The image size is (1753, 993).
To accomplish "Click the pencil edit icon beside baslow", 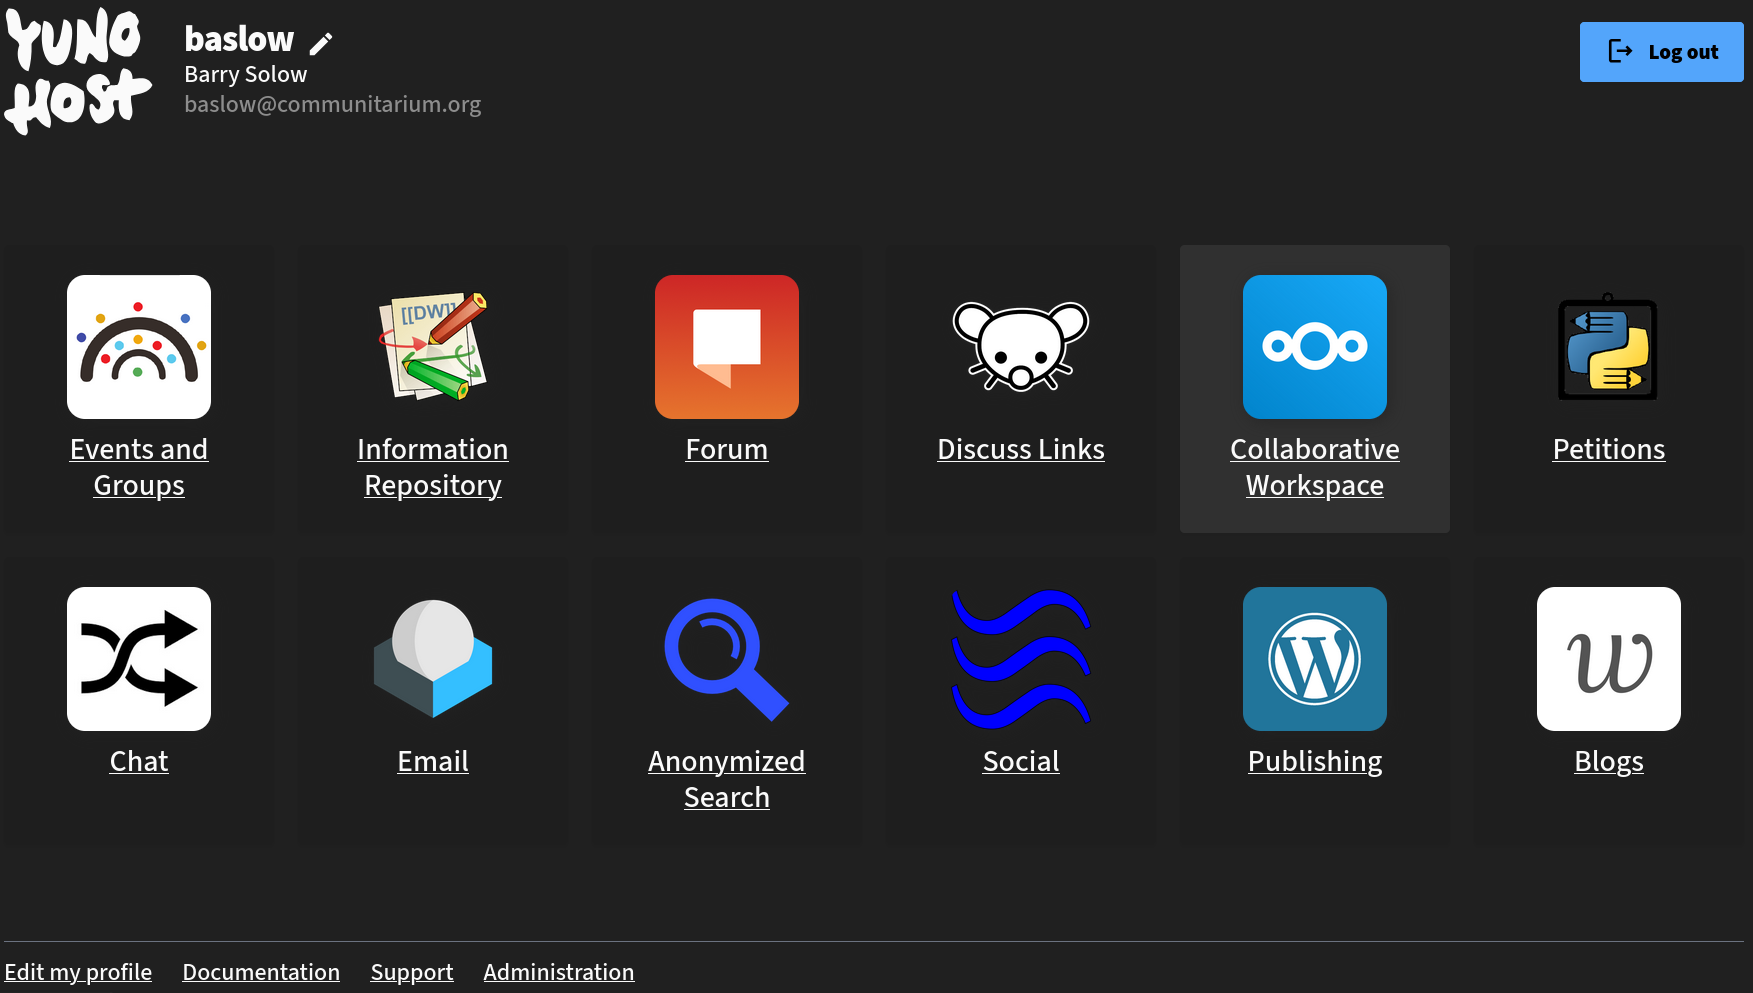I will pos(321,43).
